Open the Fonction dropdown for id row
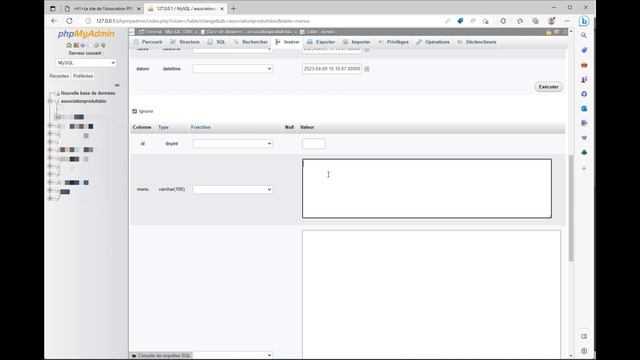Screen dimensions: 640x360 point(233,143)
